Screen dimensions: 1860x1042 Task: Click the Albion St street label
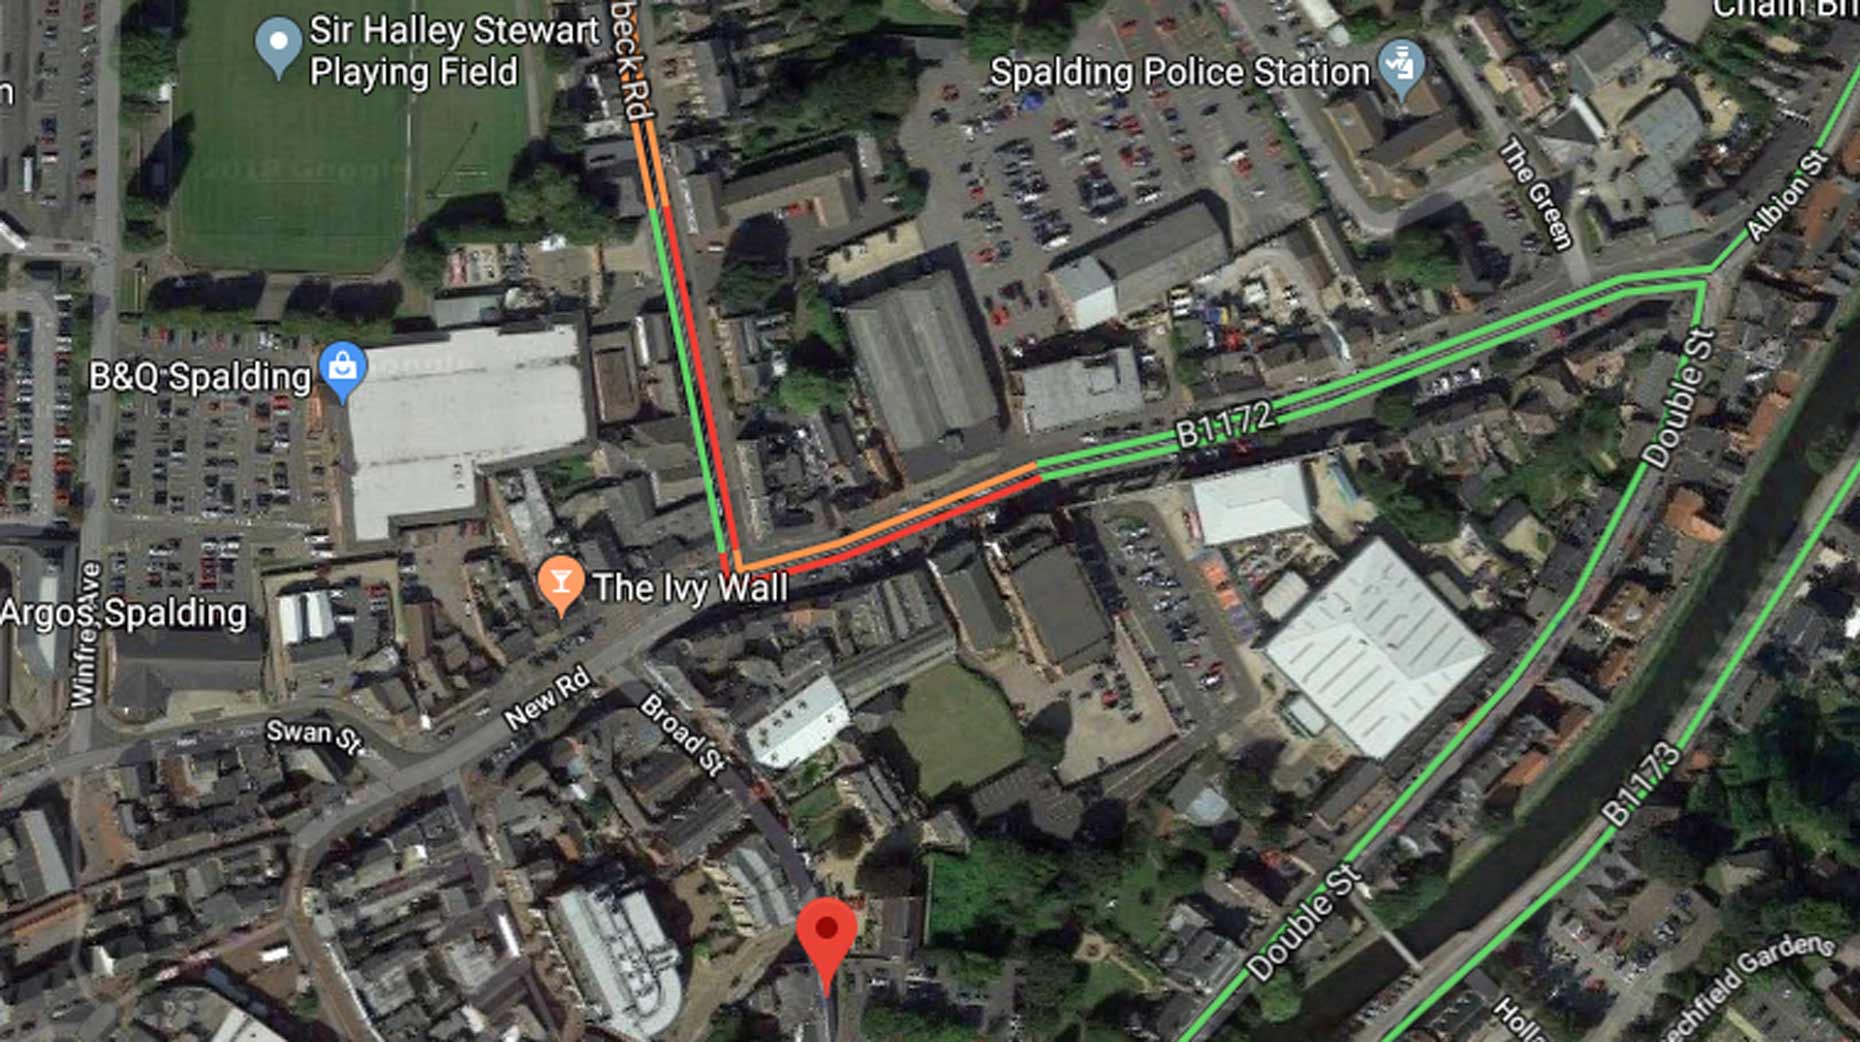click(1787, 194)
